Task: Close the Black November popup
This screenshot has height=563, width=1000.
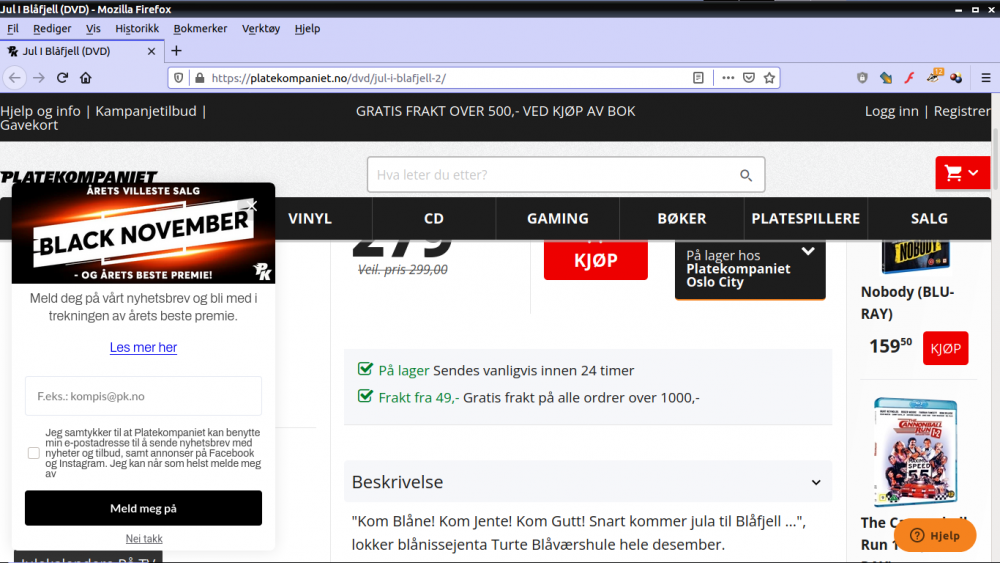Action: point(253,205)
